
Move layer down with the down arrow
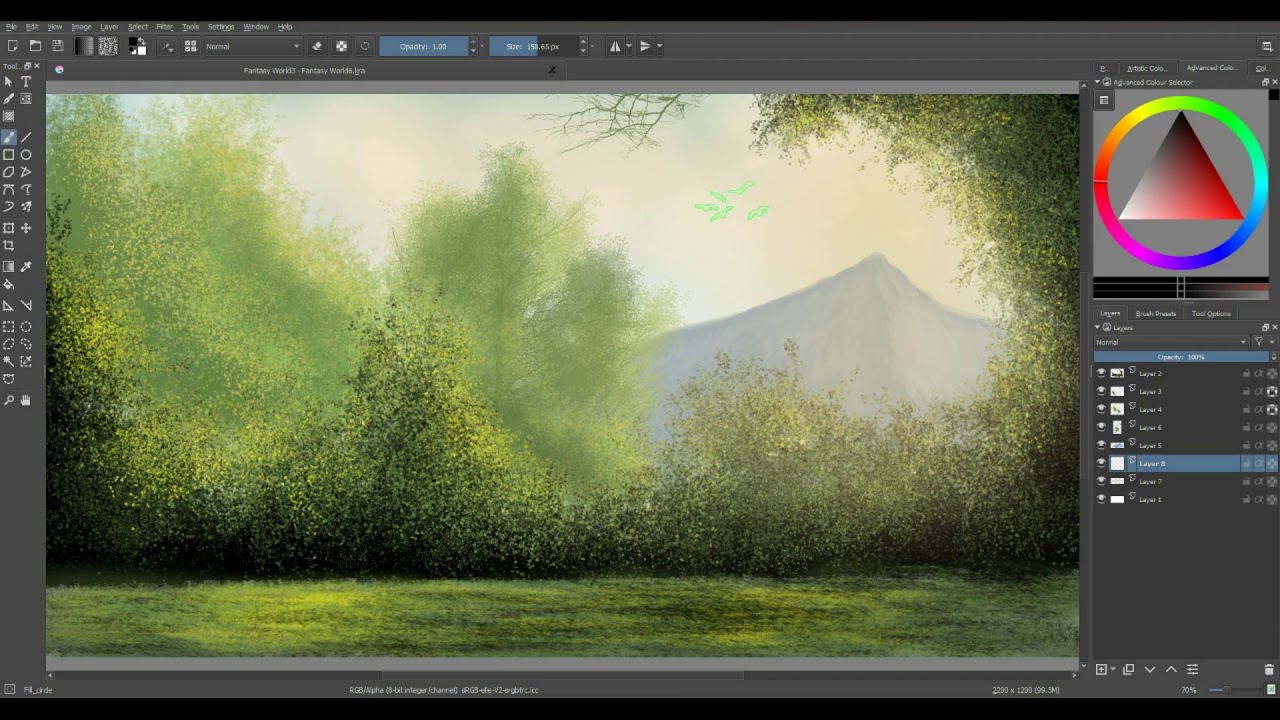tap(1150, 669)
